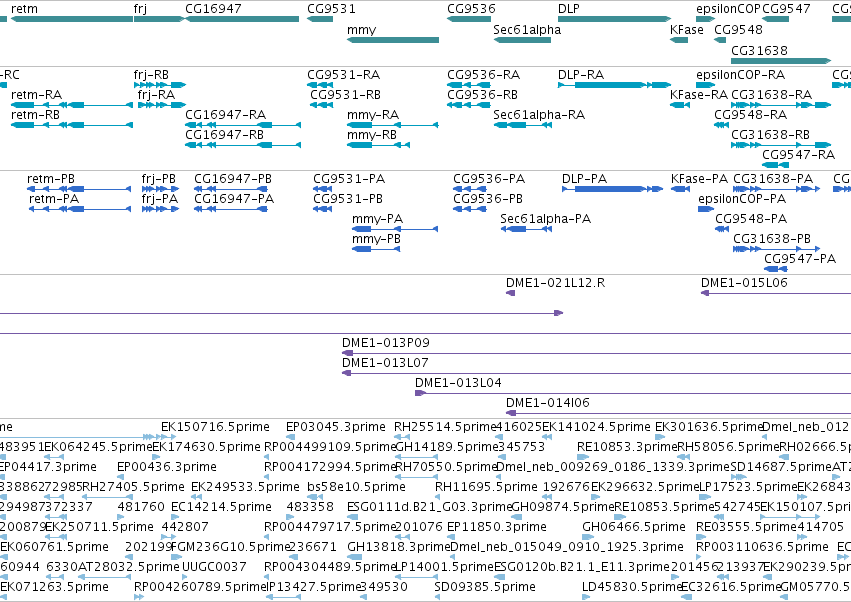The height and width of the screenshot is (602, 851).
Task: Click the epsilonCOP-PA protein feature
Action: point(706,209)
